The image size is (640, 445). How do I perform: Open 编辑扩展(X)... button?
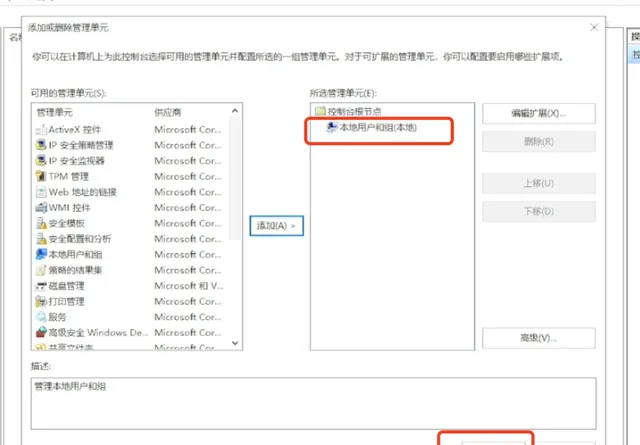[539, 113]
